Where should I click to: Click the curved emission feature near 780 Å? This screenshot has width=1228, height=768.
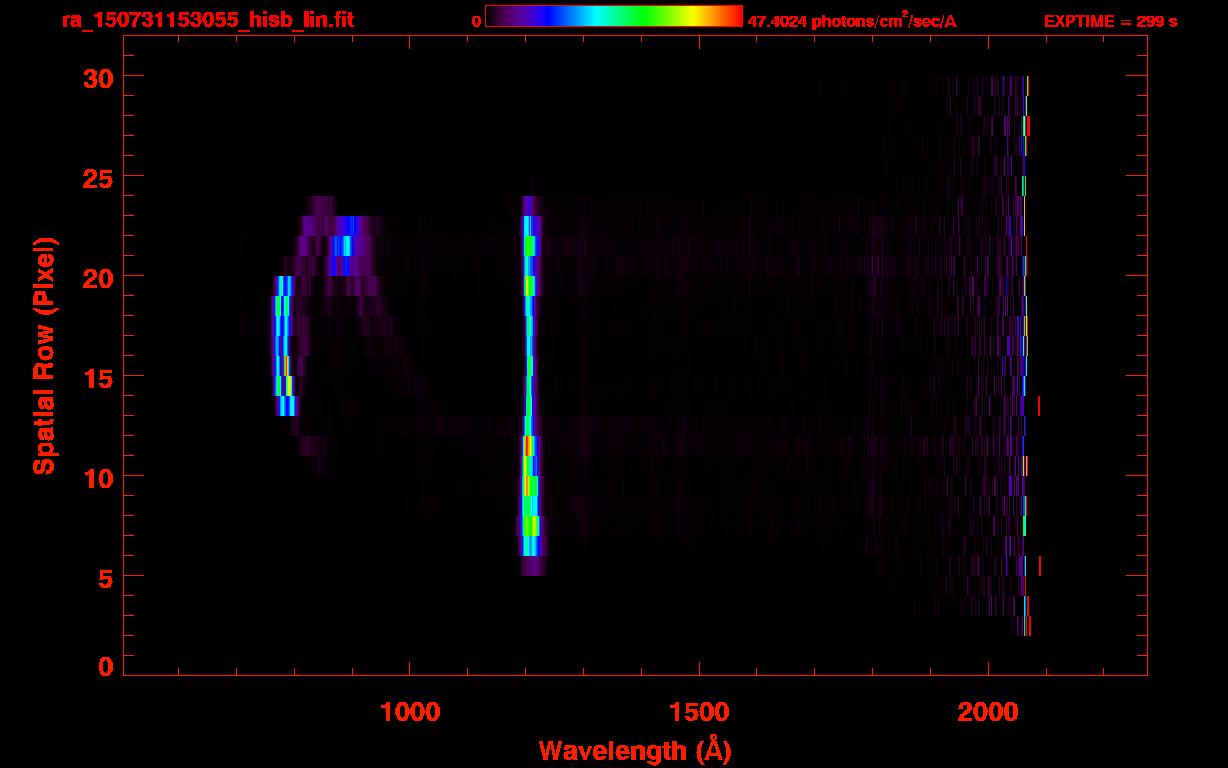tap(284, 345)
